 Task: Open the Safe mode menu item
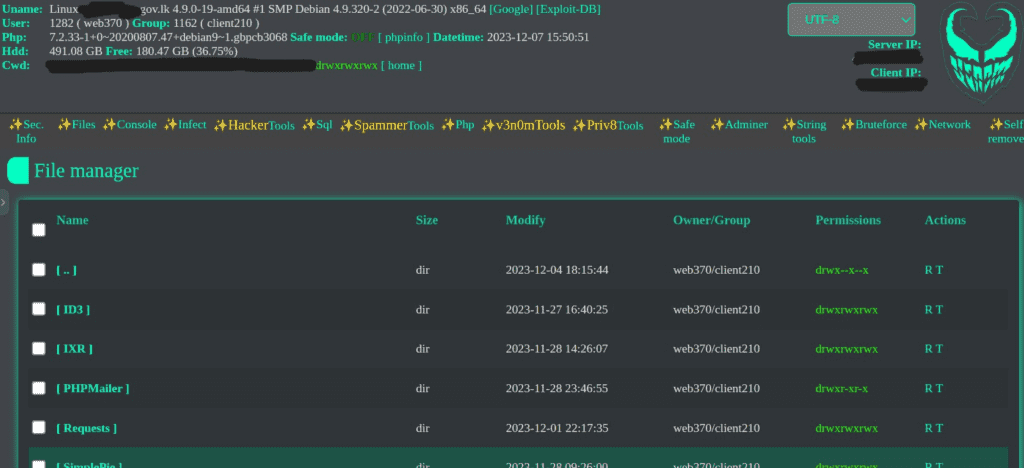(677, 131)
